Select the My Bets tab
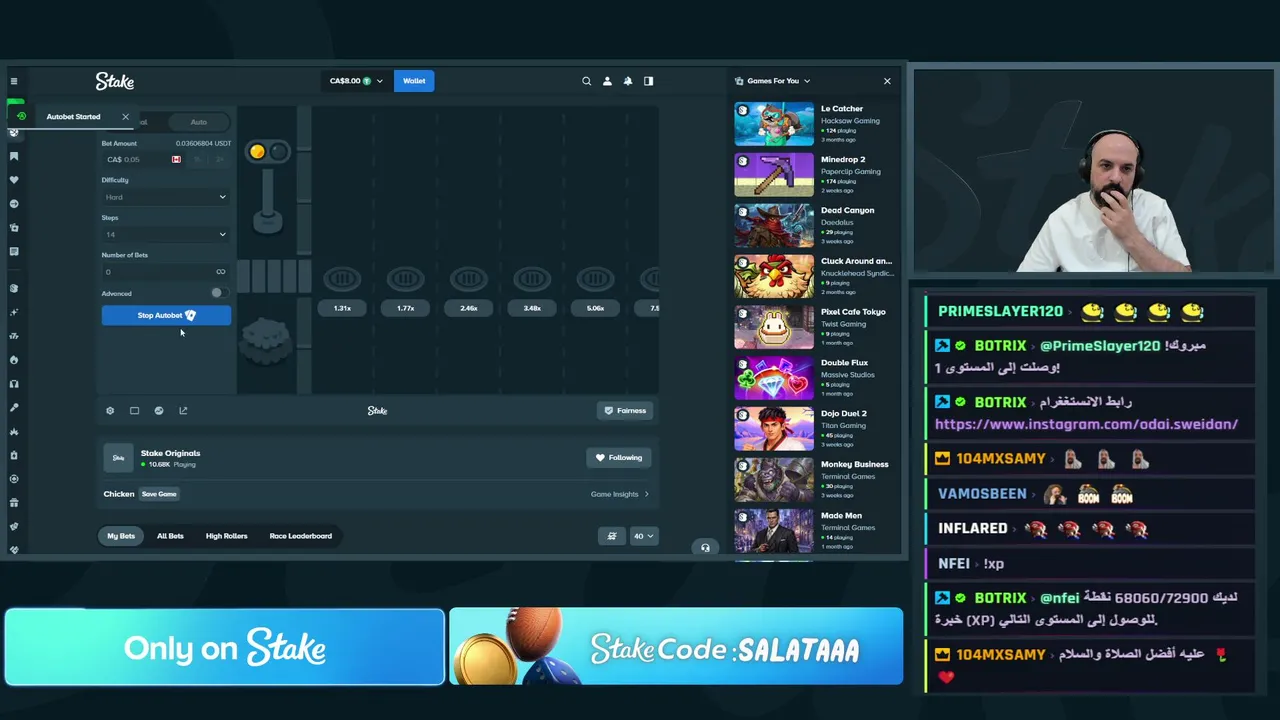This screenshot has width=1280, height=720. tap(121, 536)
